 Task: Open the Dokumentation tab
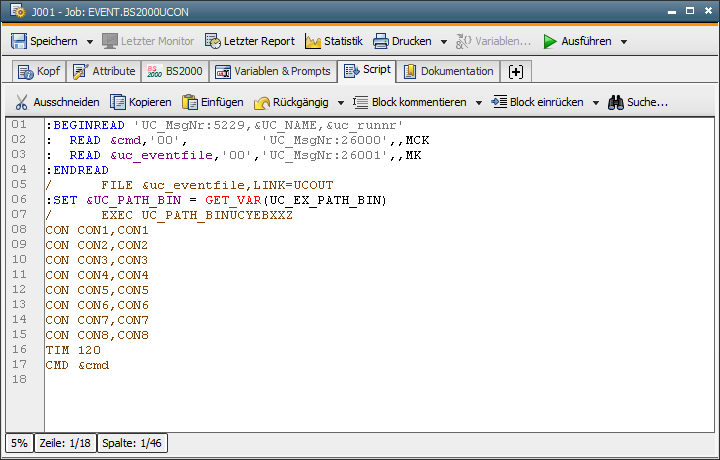tap(448, 72)
